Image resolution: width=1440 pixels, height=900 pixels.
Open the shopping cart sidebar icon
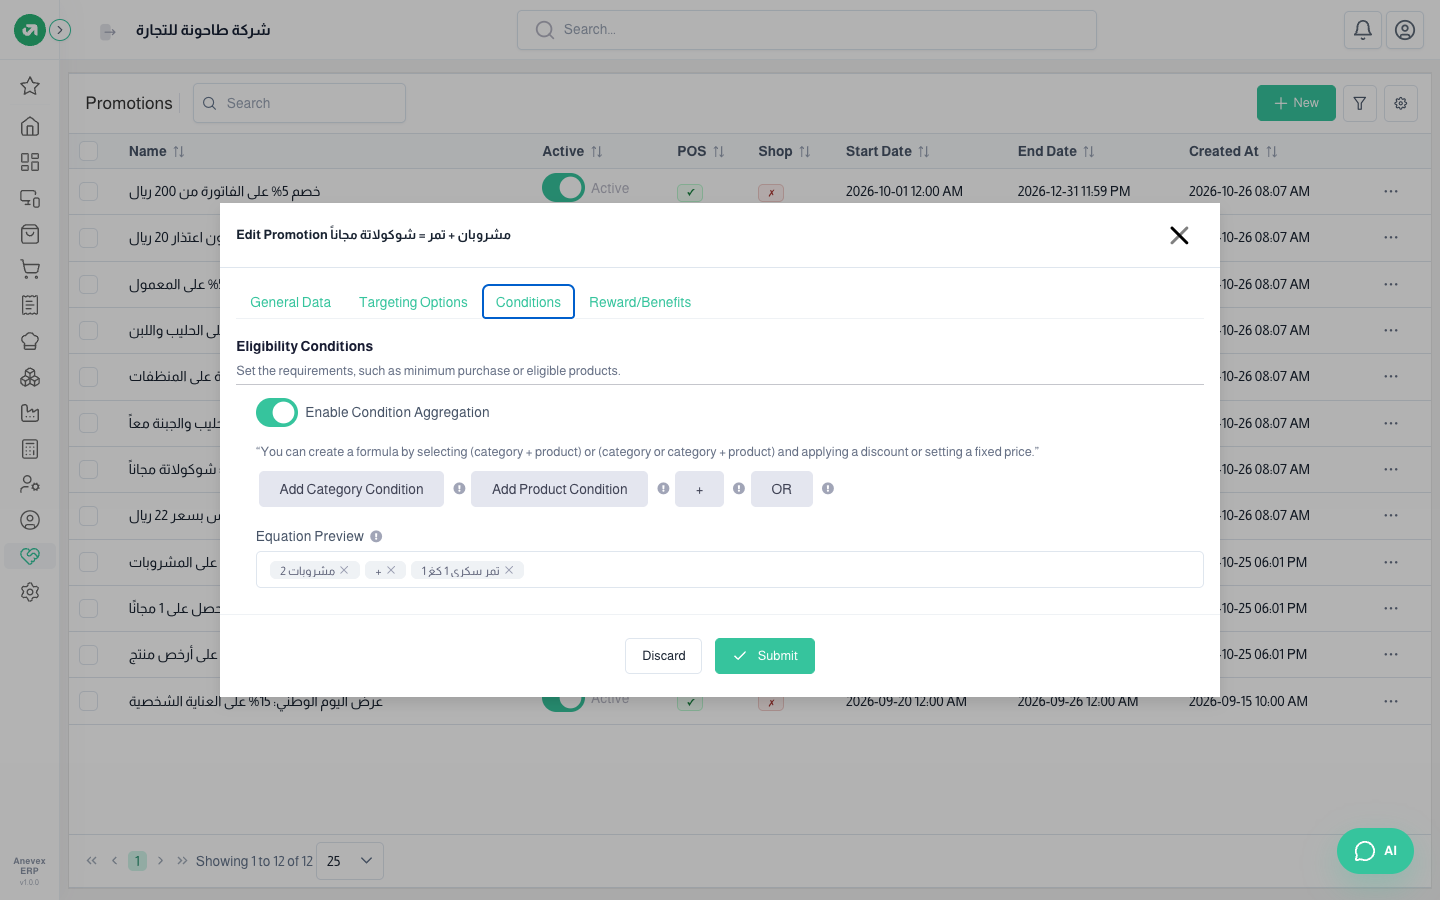click(30, 269)
